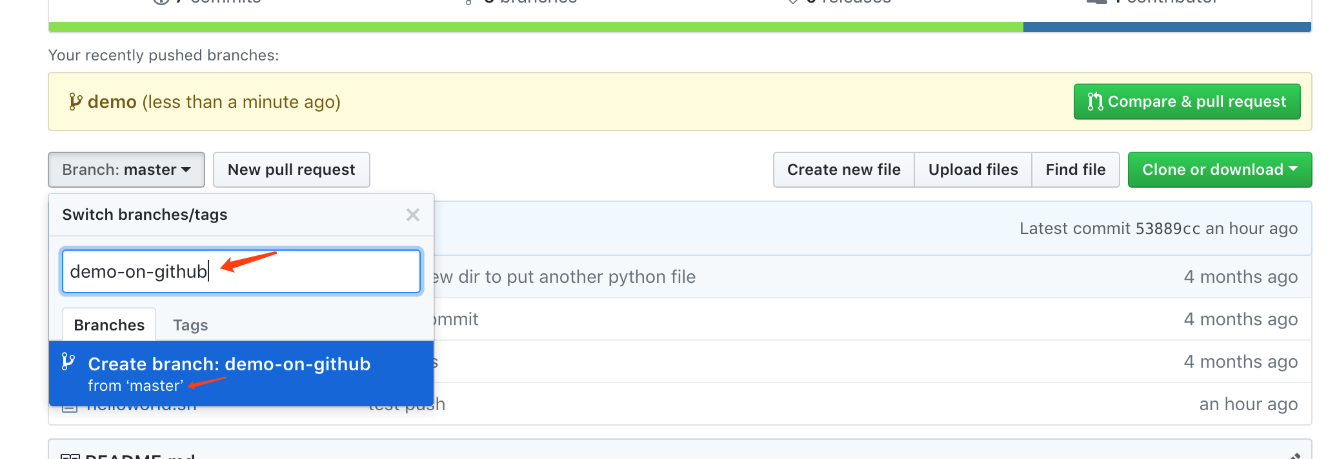Open the recently pushed demo branch link
Screen dimensions: 1337x459
click(x=112, y=102)
